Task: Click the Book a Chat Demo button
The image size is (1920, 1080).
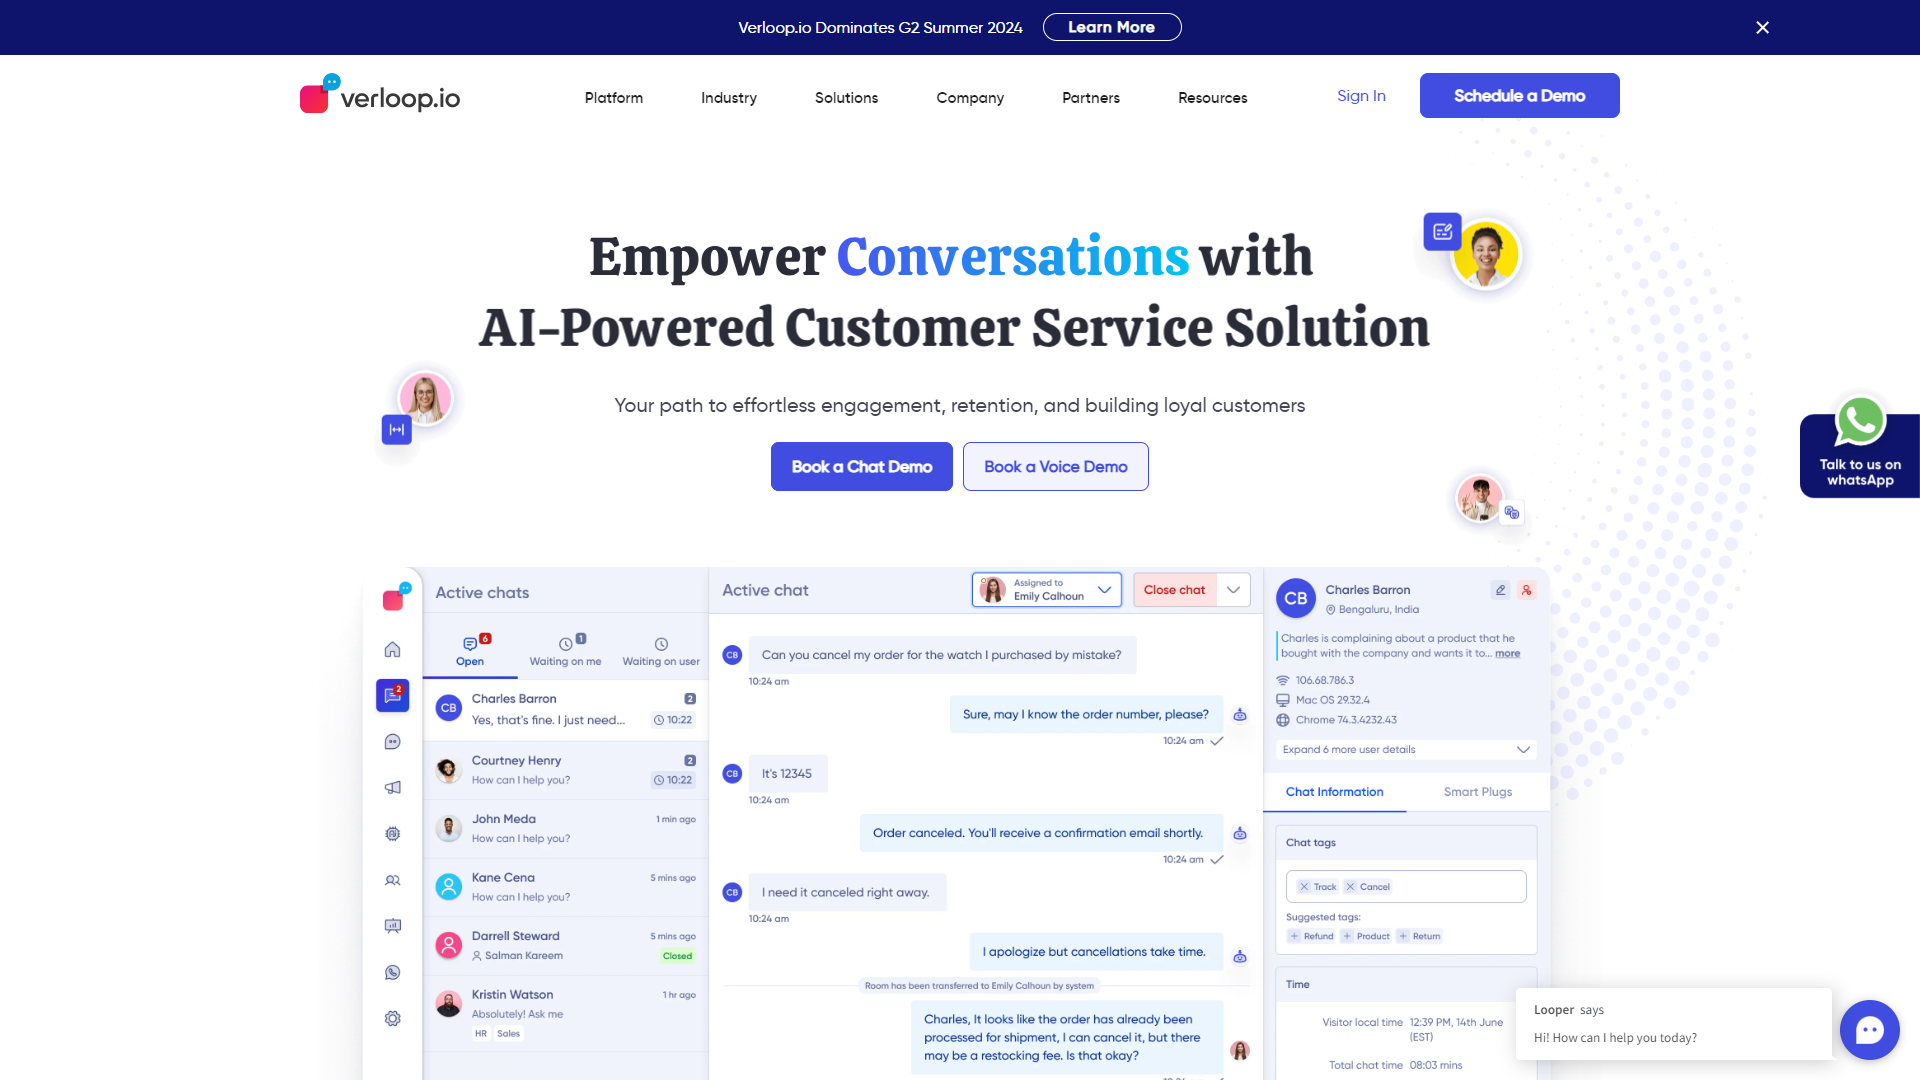Action: (x=861, y=465)
